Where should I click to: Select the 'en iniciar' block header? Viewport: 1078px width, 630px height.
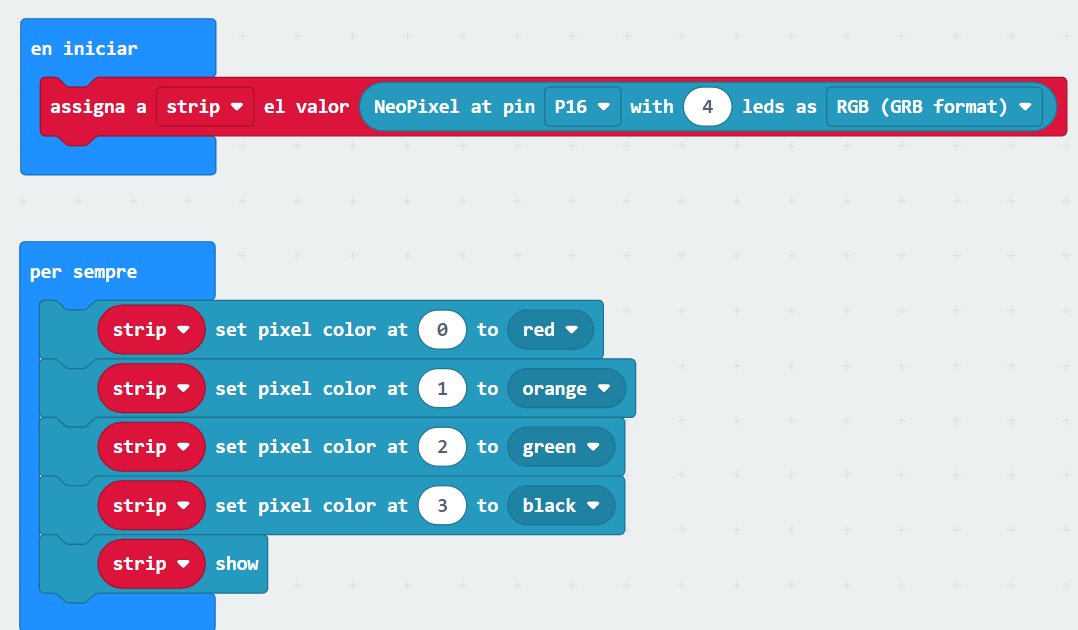click(x=84, y=48)
